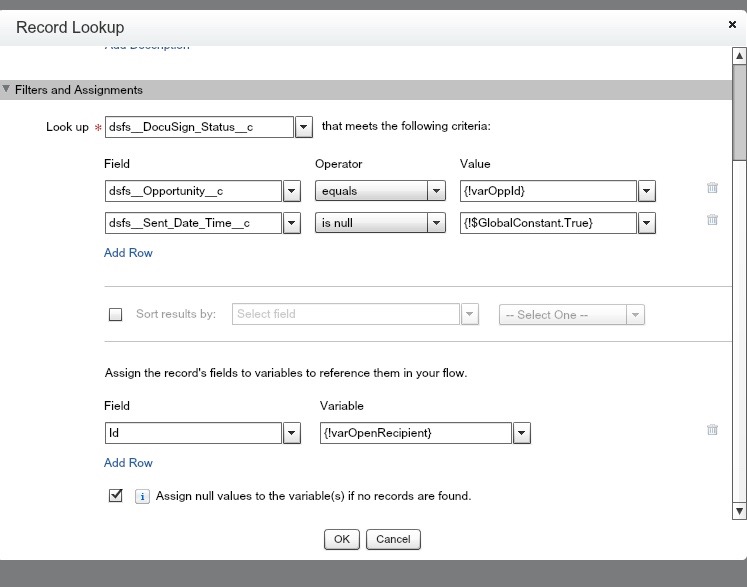Open the is null operator dropdown
Image resolution: width=747 pixels, height=587 pixels.
[436, 223]
